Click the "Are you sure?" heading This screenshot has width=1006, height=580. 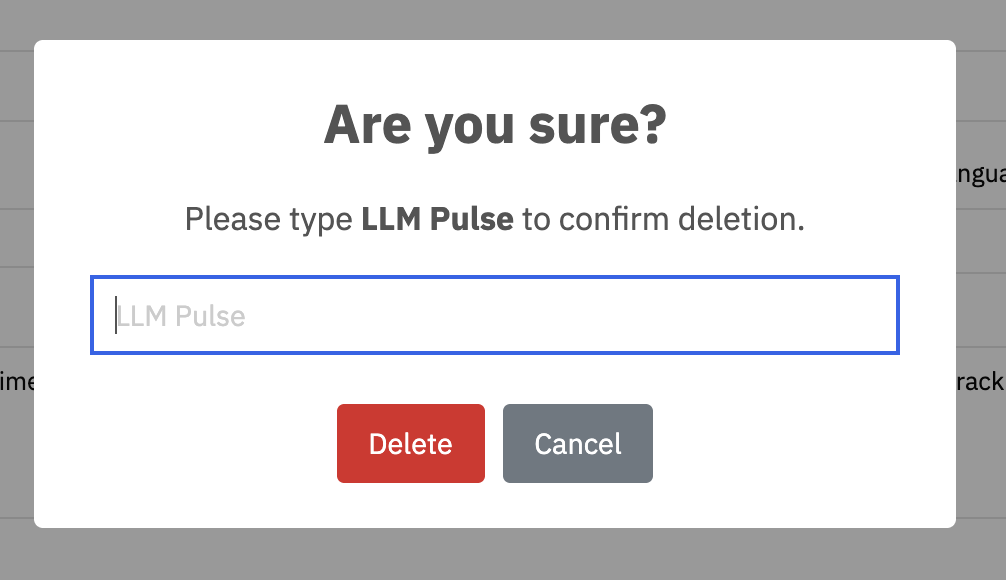[x=494, y=126]
